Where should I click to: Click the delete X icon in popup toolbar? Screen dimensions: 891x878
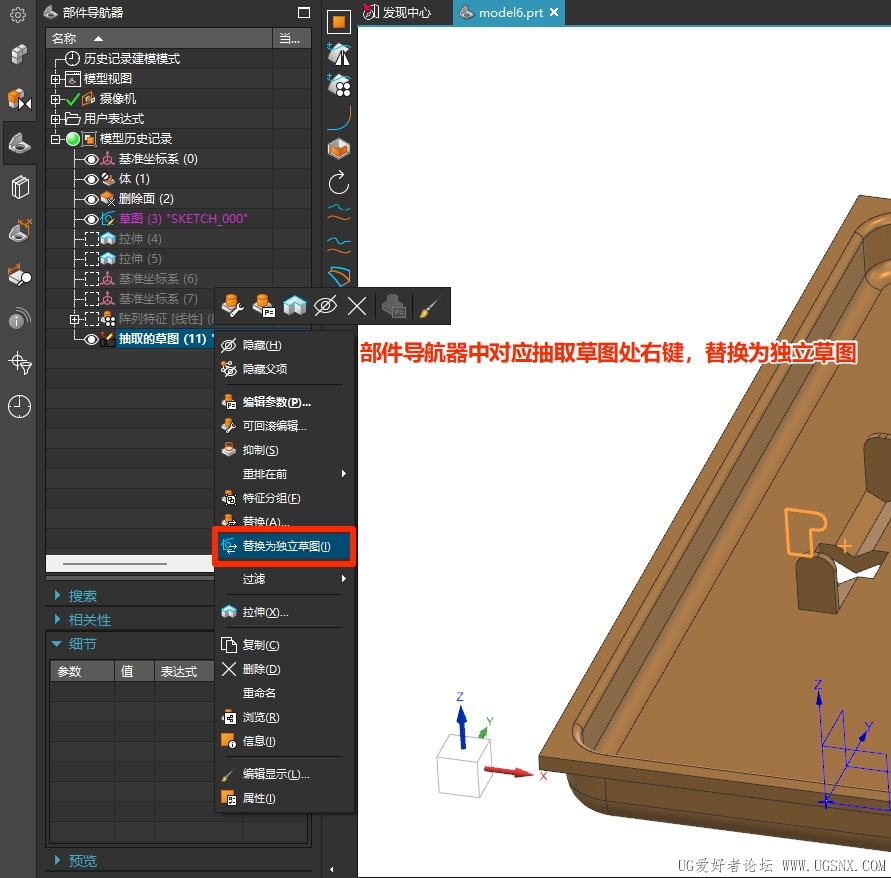coord(357,306)
